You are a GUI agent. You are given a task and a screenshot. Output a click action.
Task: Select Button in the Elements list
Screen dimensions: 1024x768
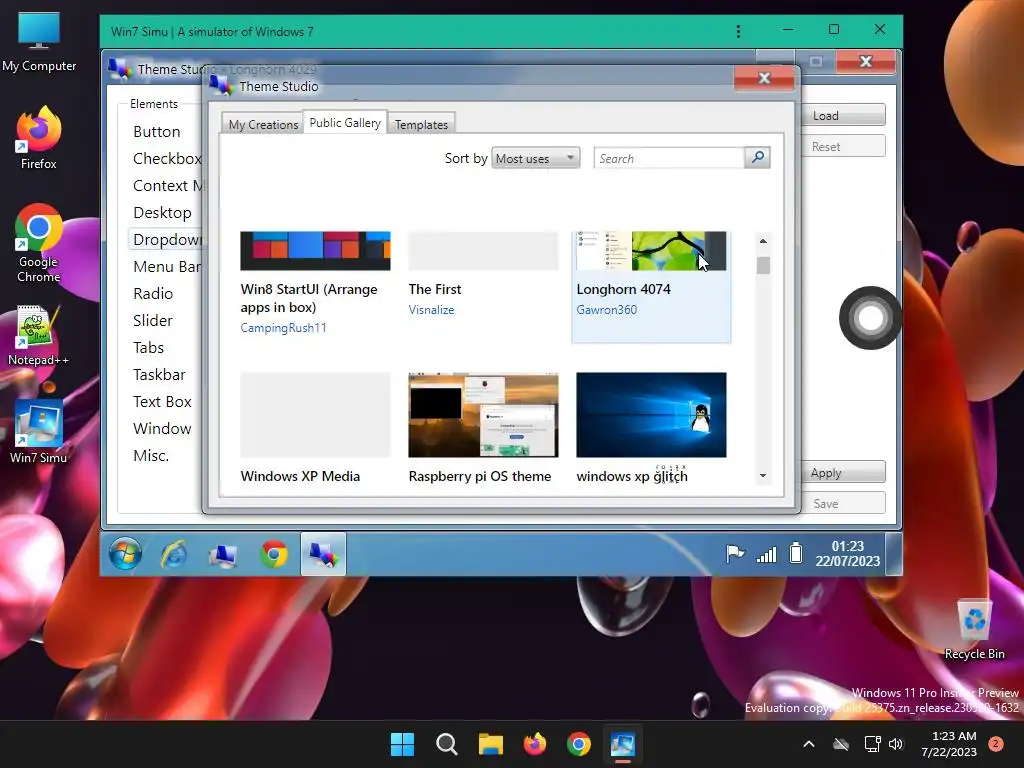[x=157, y=132]
